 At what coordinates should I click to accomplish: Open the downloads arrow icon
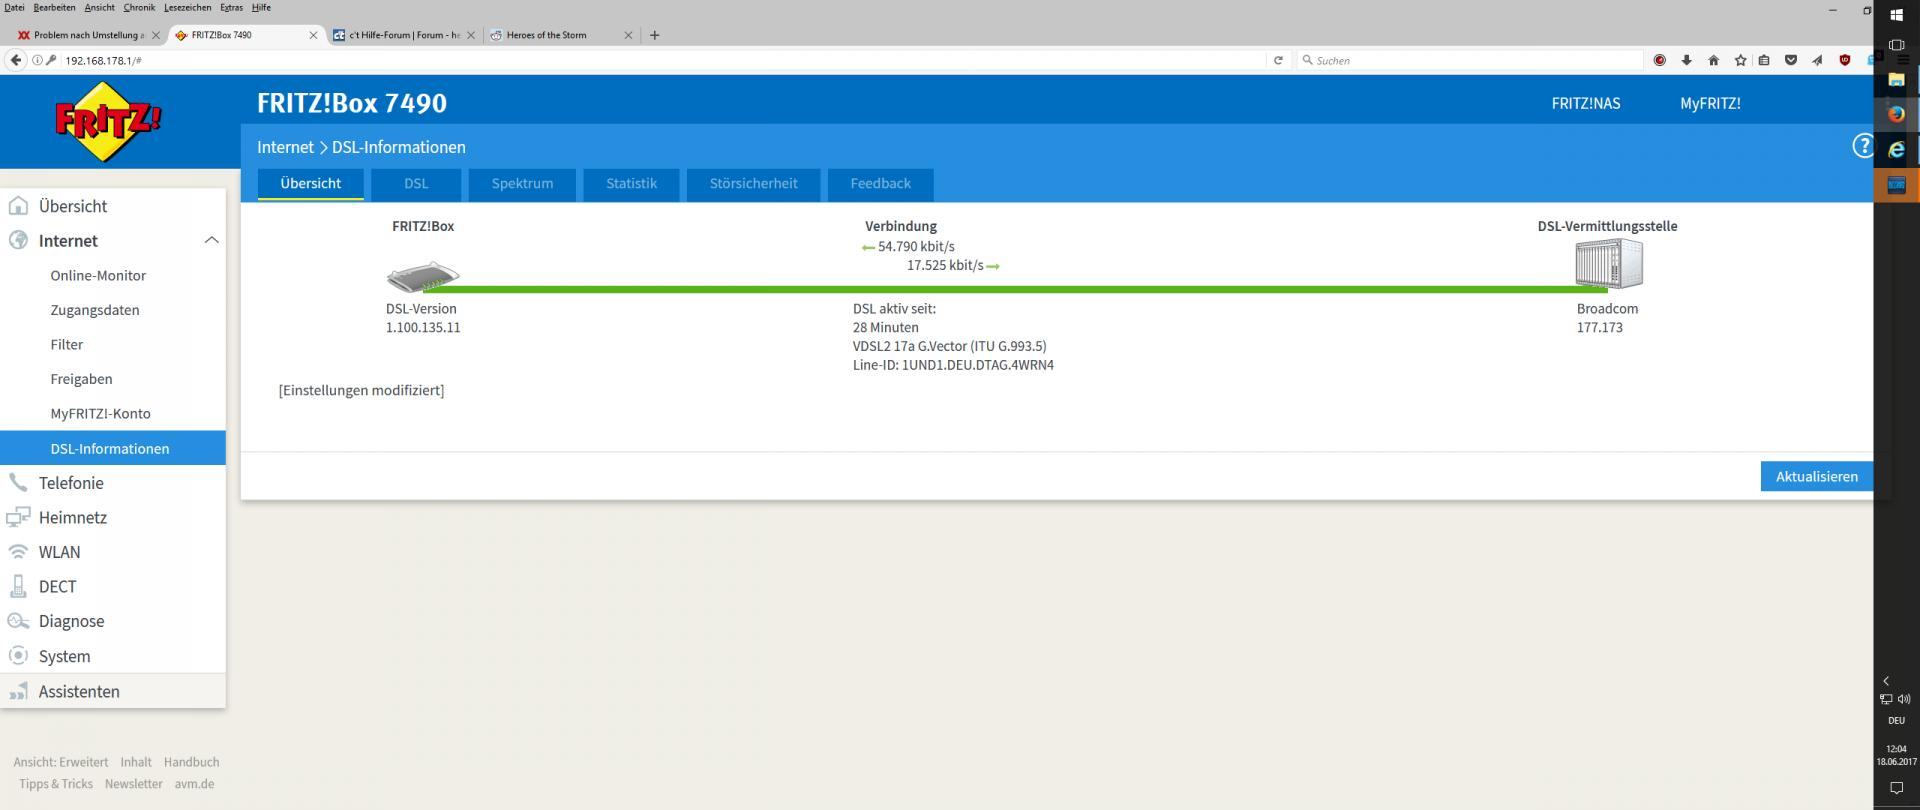click(1687, 60)
